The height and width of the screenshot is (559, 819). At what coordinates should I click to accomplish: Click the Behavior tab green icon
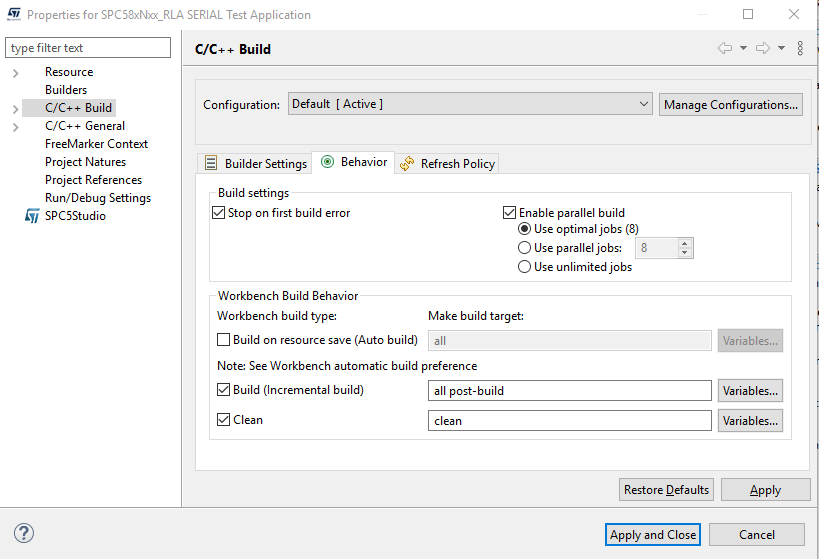[327, 161]
